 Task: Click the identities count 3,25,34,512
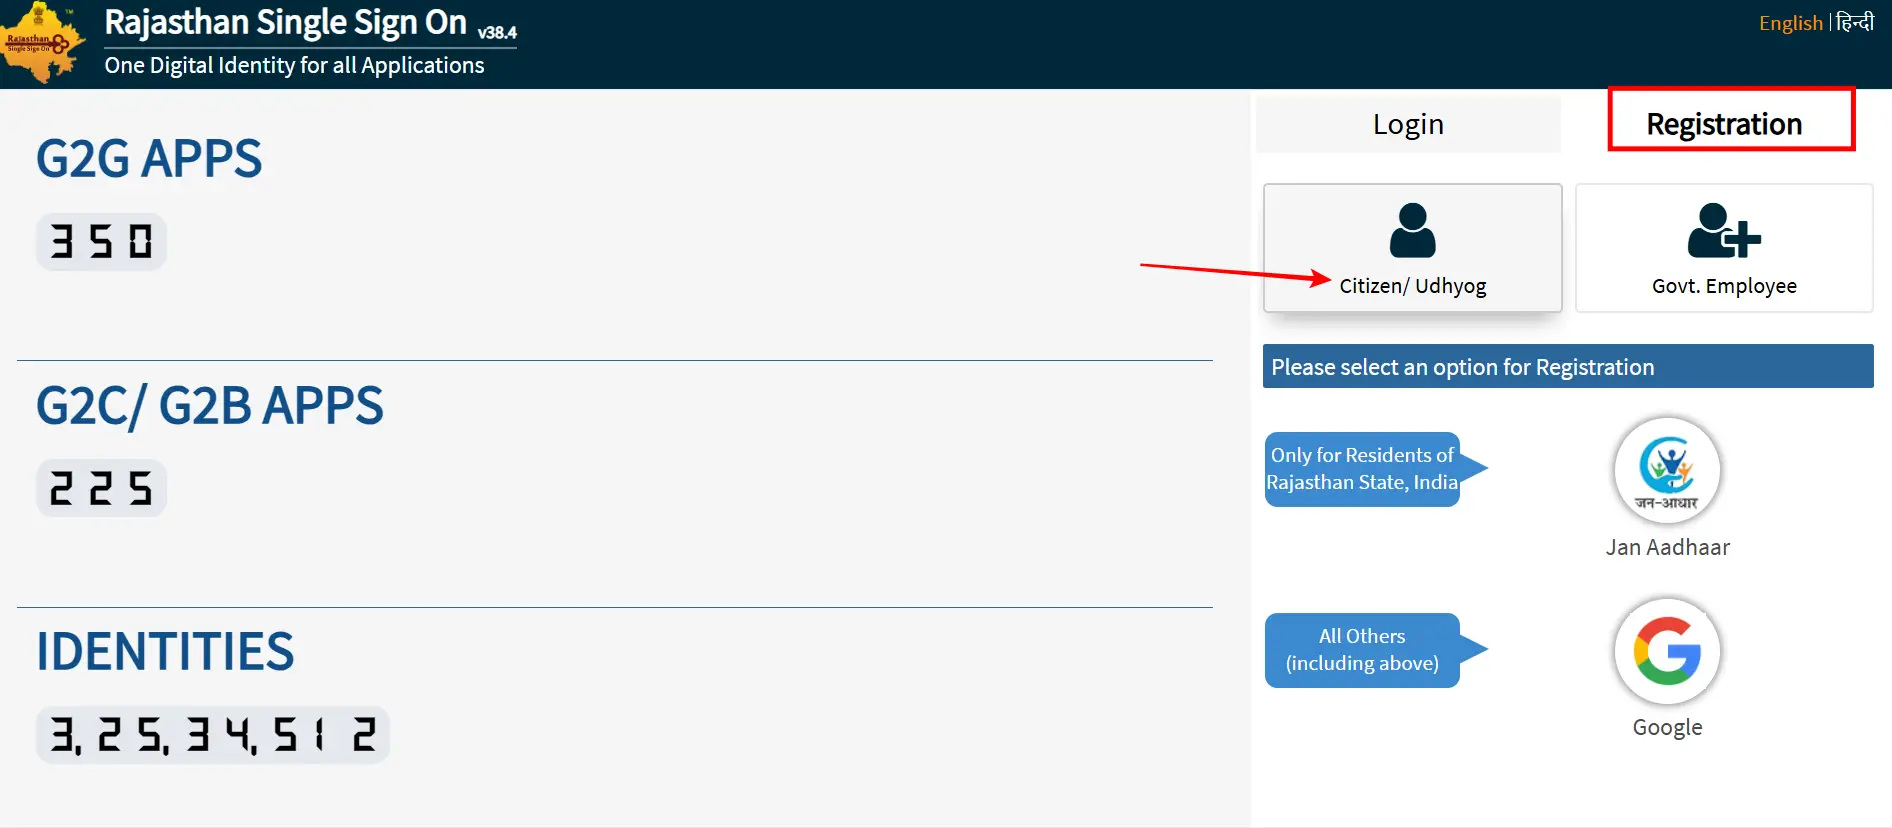[x=213, y=735]
